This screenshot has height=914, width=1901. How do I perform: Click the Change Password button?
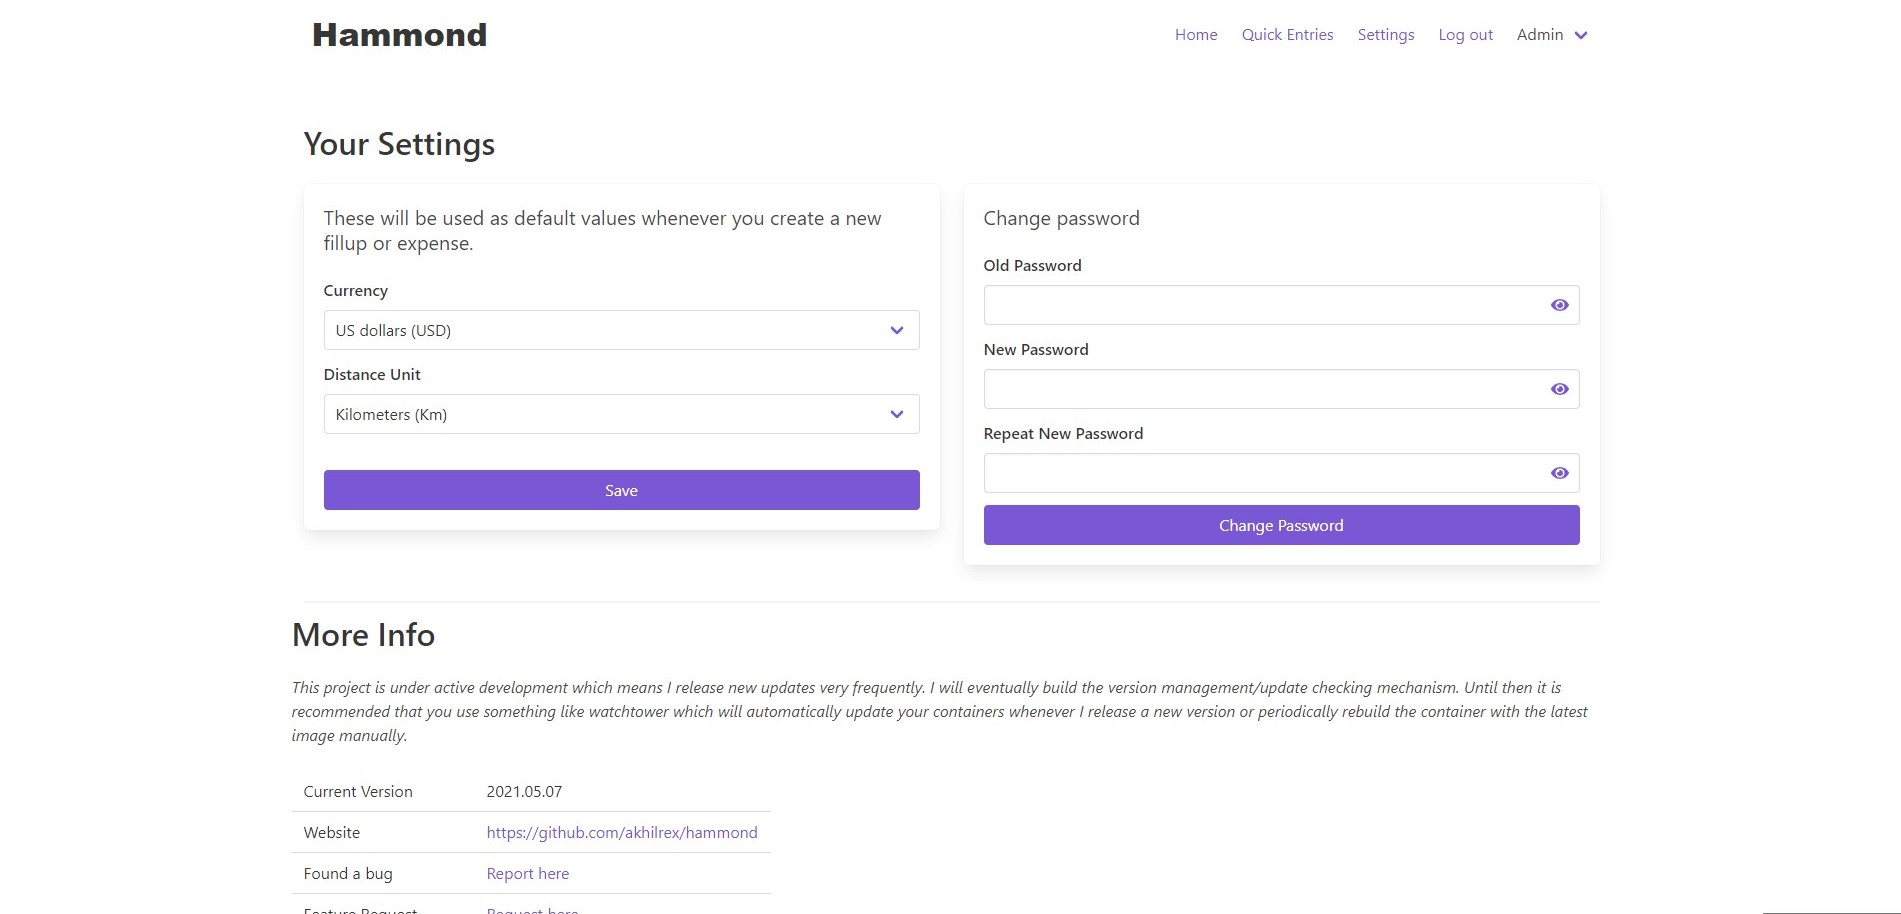1281,525
